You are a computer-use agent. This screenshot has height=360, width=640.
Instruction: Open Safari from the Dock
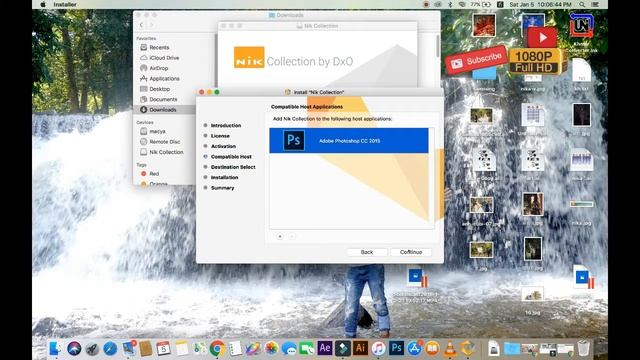[110, 349]
